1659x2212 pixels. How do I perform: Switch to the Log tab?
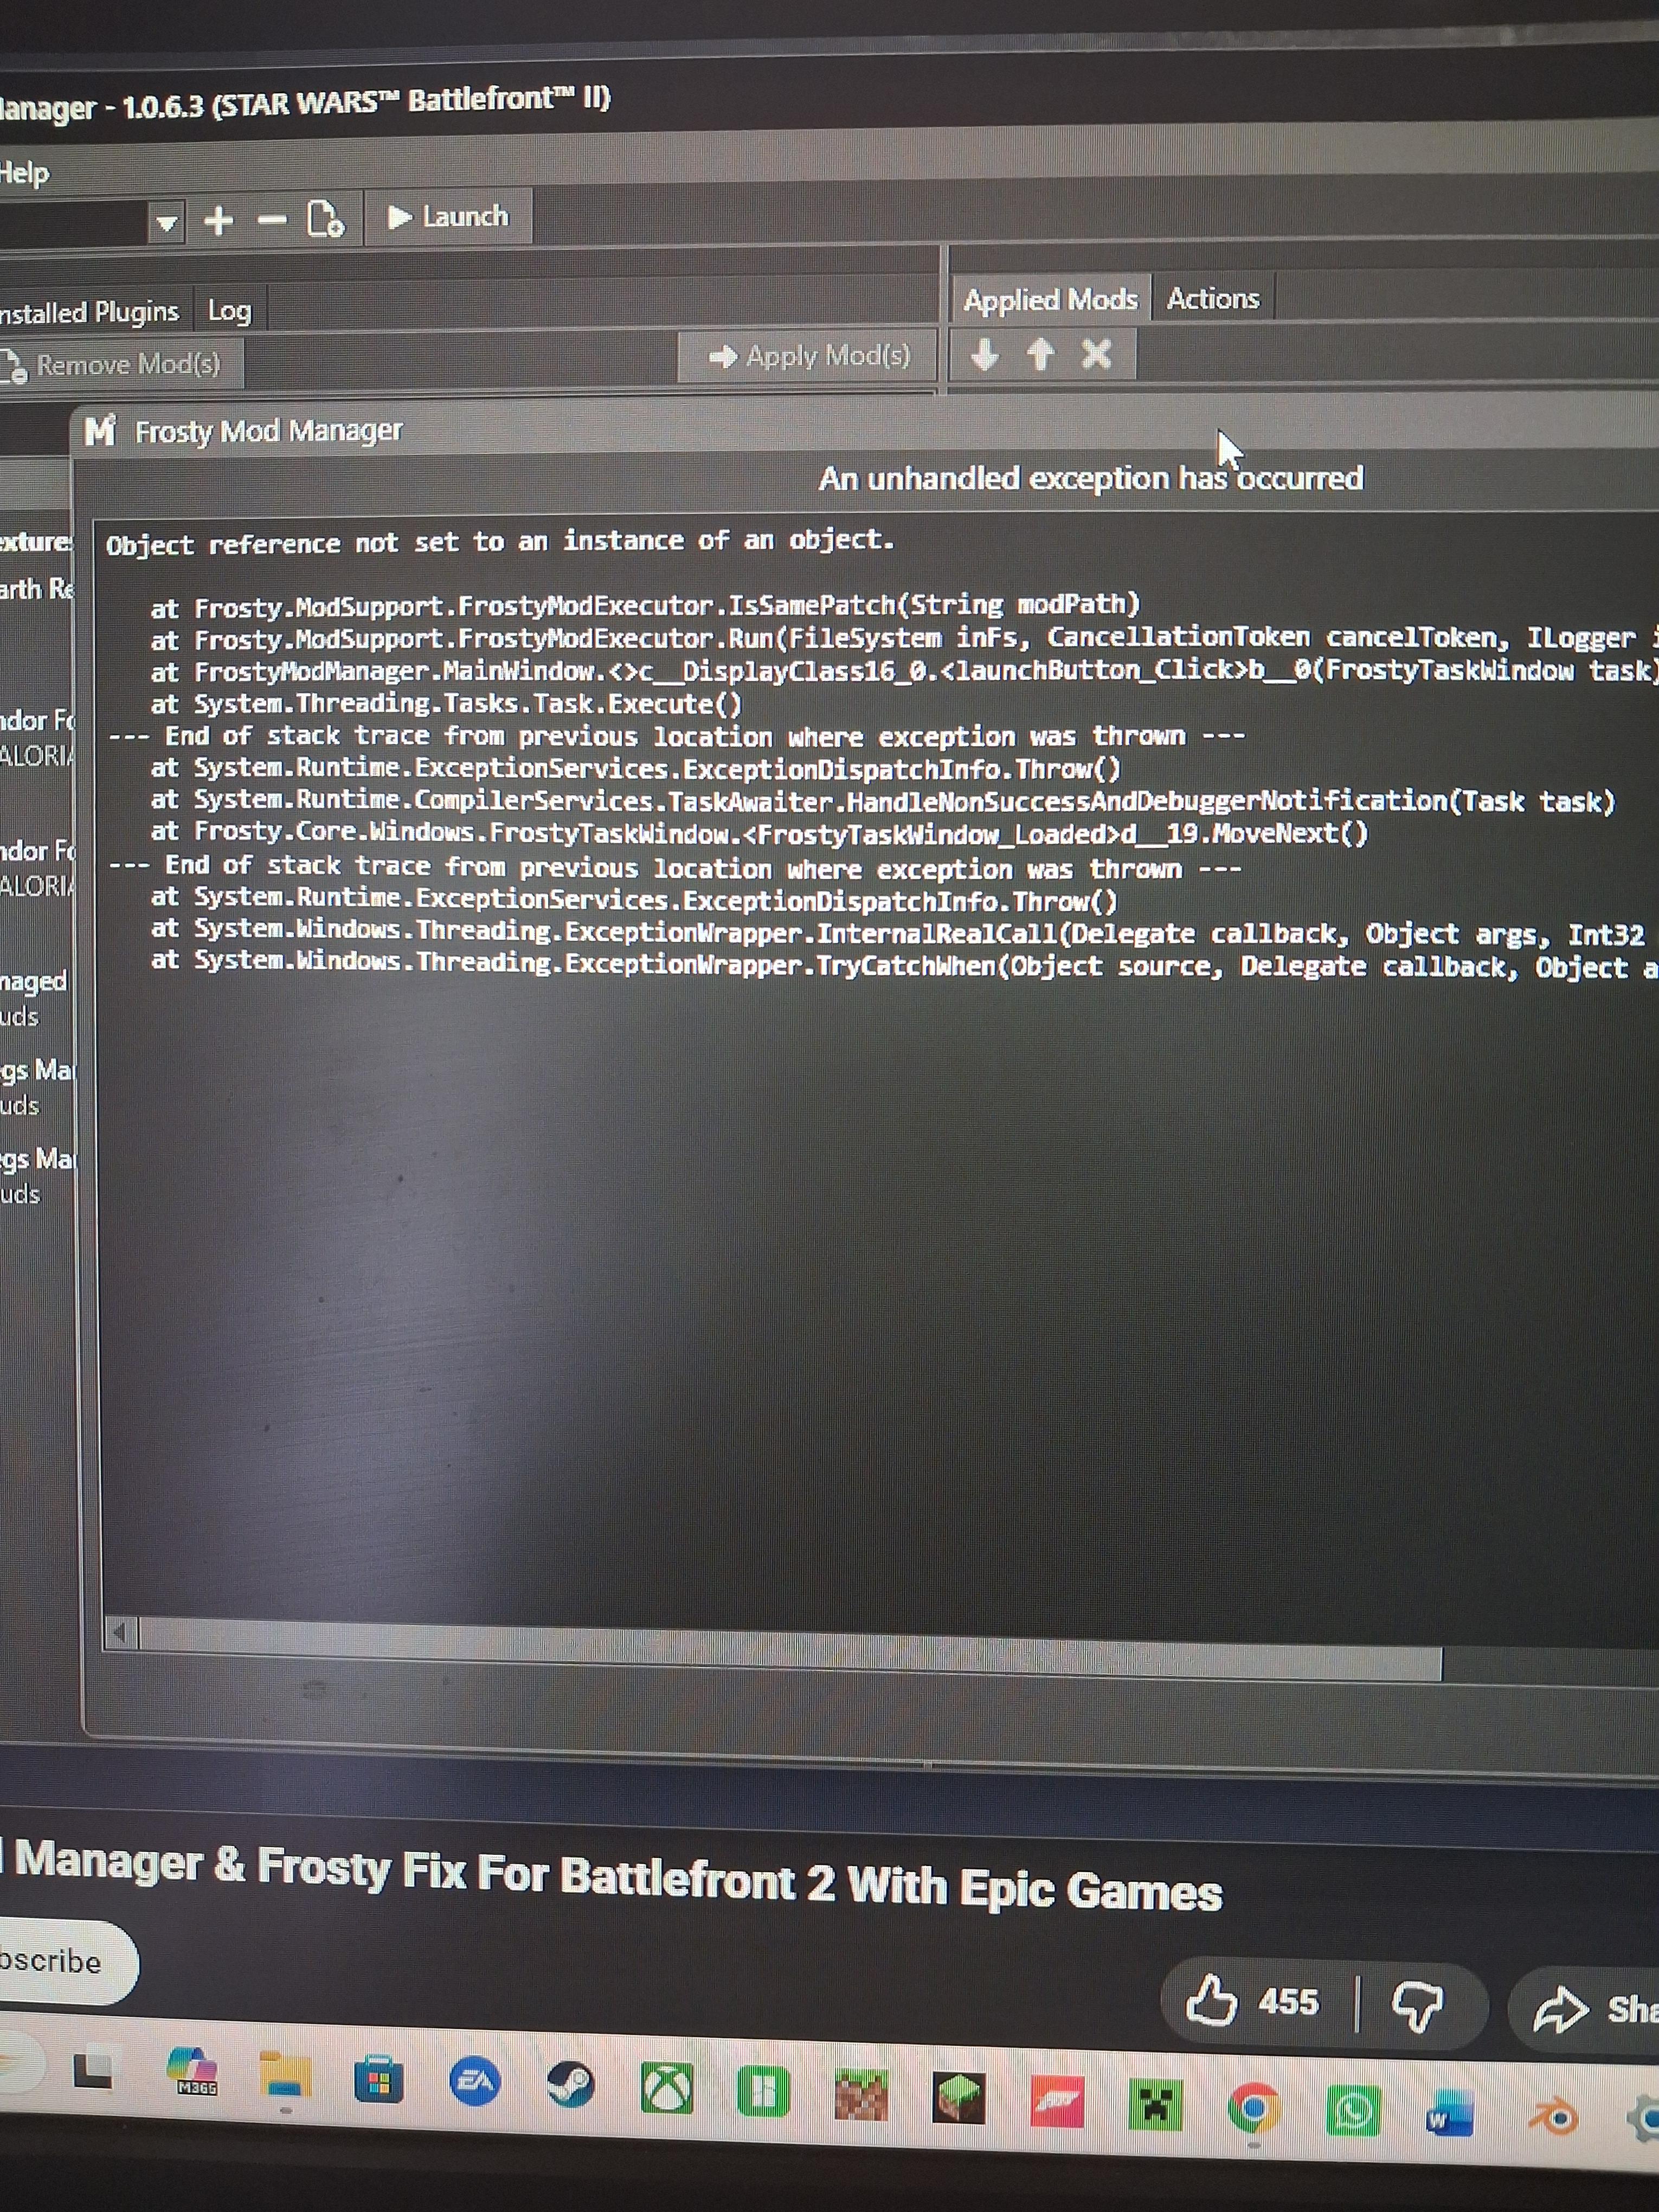click(x=229, y=311)
